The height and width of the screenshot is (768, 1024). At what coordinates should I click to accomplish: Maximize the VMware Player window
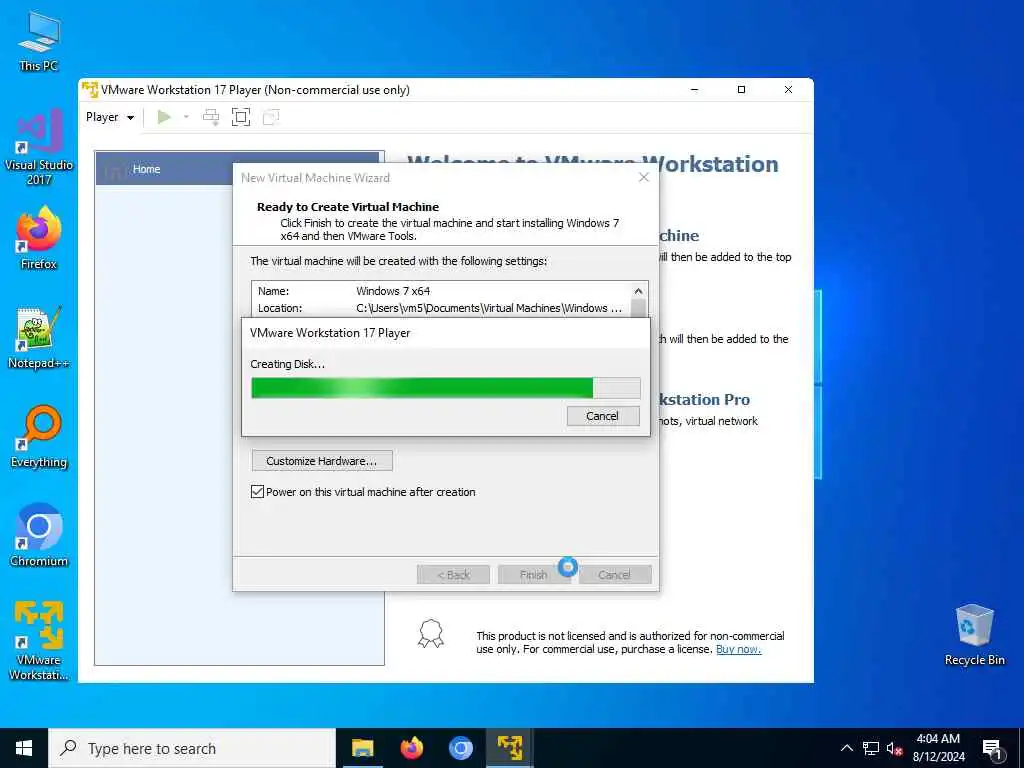pyautogui.click(x=741, y=89)
